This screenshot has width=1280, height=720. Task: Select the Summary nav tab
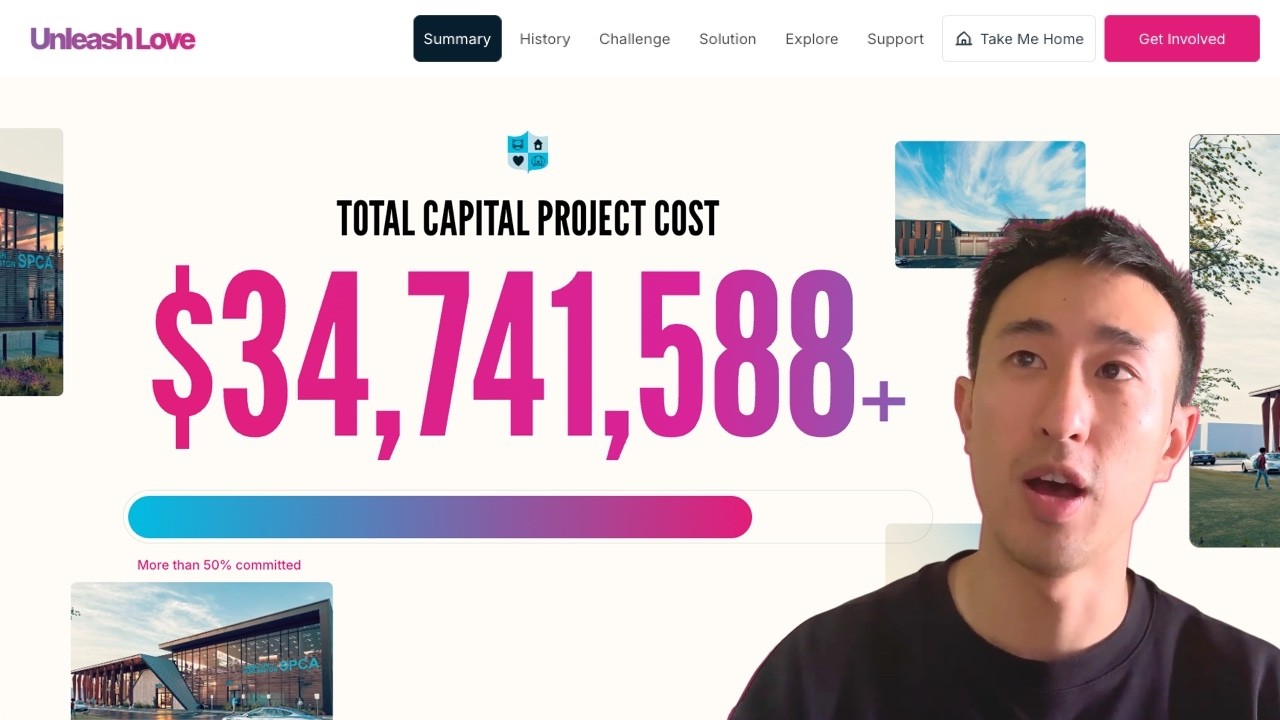pos(457,39)
